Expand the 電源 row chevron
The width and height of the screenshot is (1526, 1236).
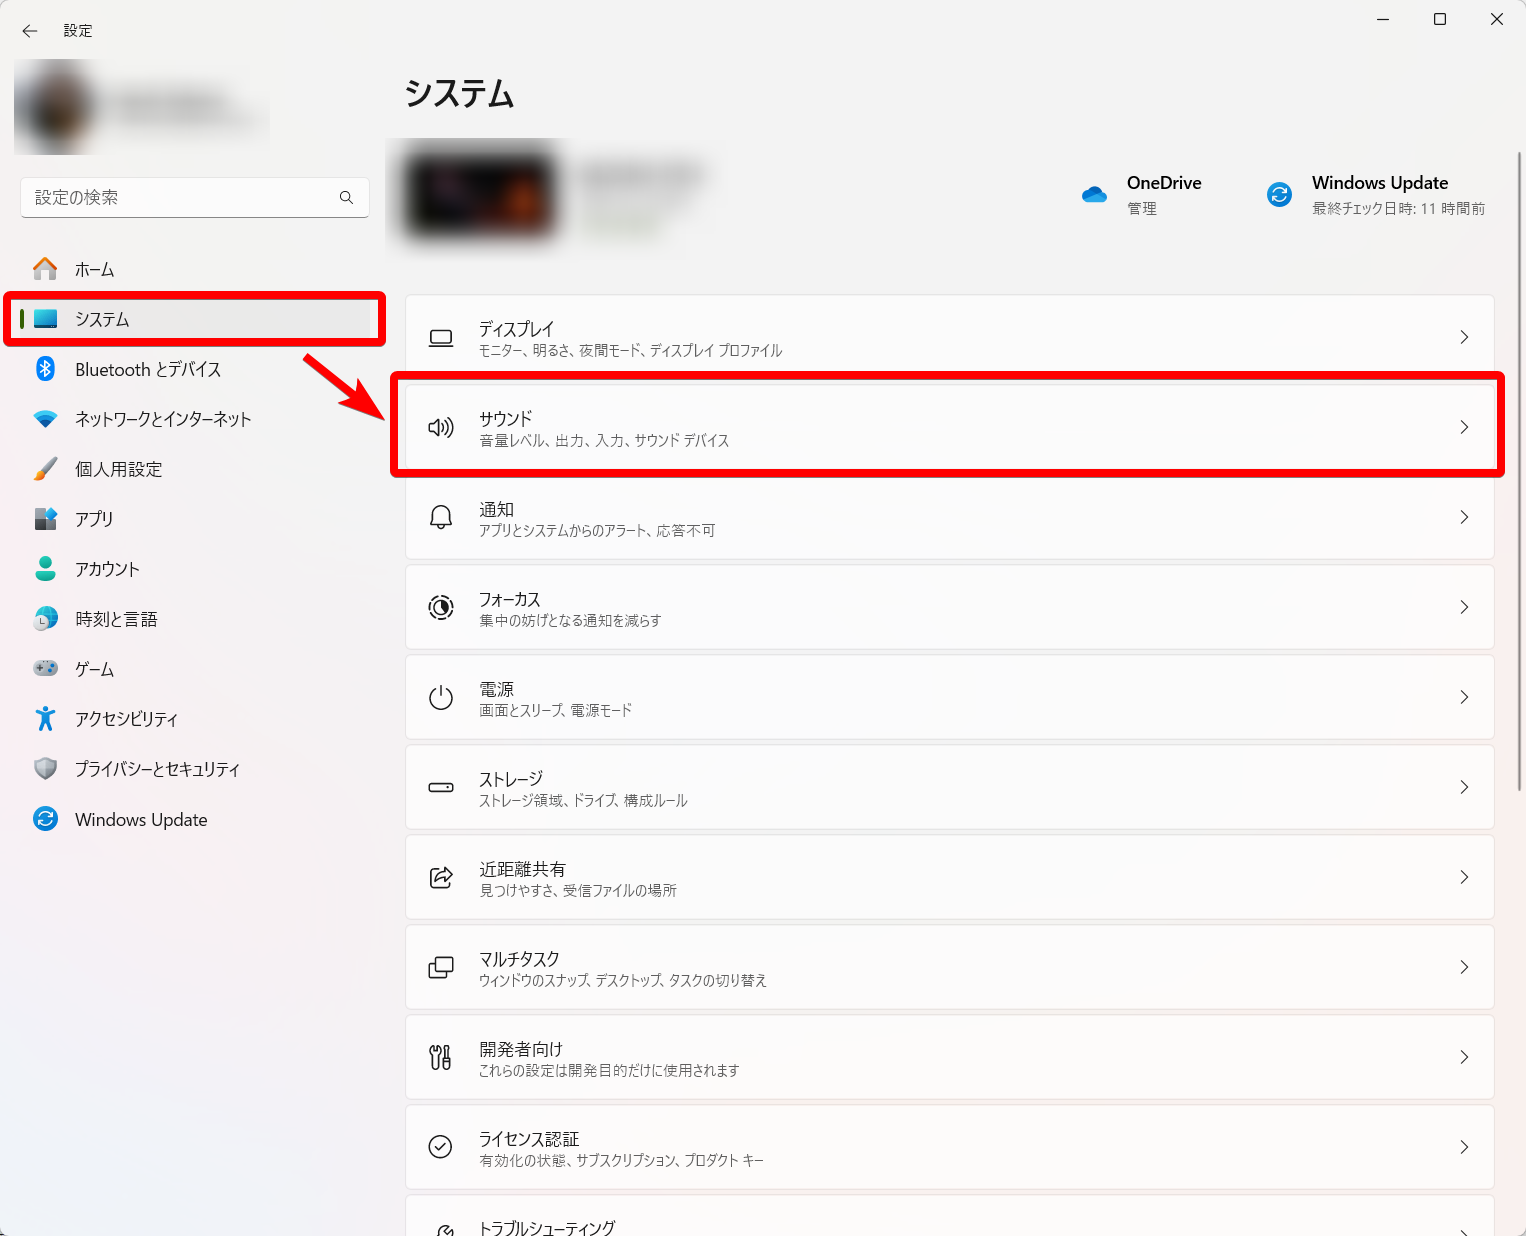click(1464, 697)
